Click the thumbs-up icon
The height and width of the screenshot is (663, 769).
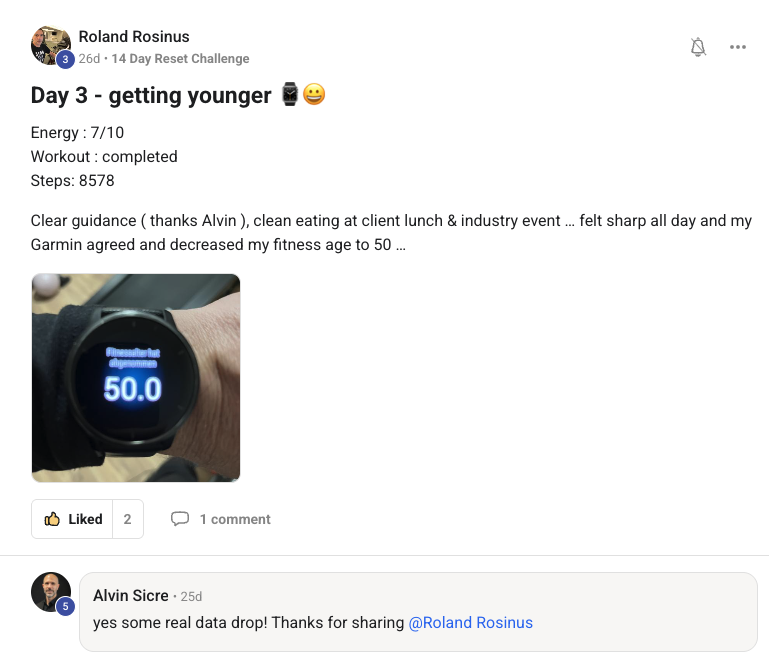[52, 519]
